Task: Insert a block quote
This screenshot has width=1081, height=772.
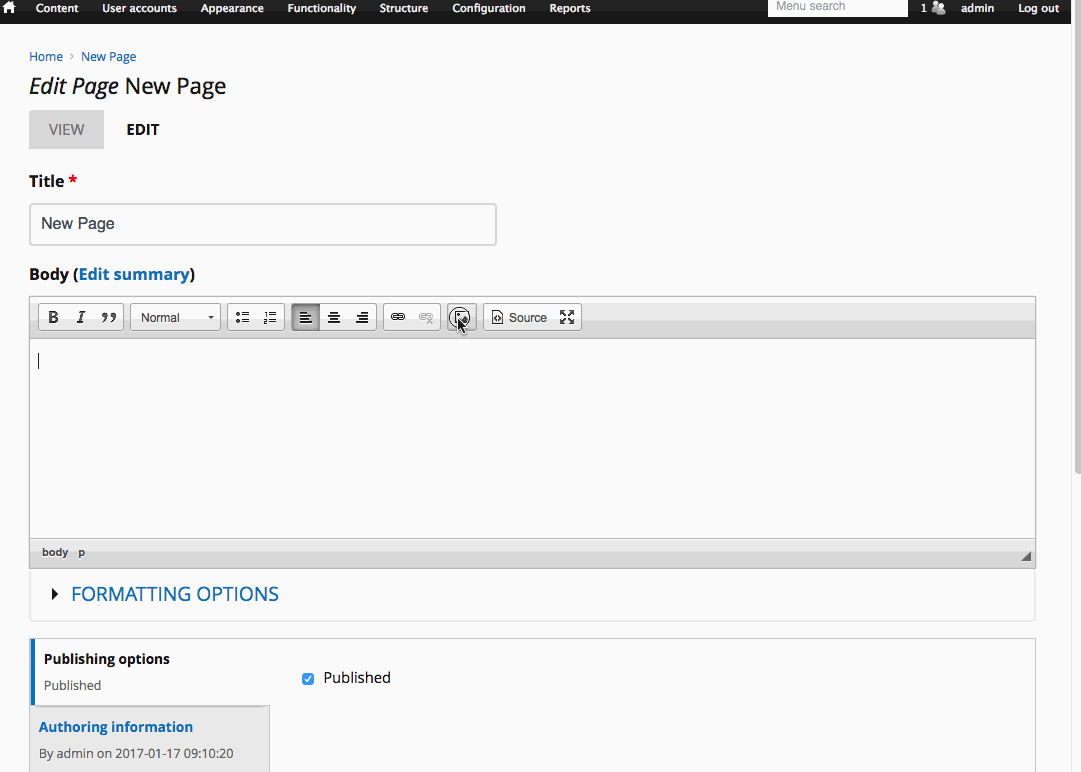Action: 109,317
